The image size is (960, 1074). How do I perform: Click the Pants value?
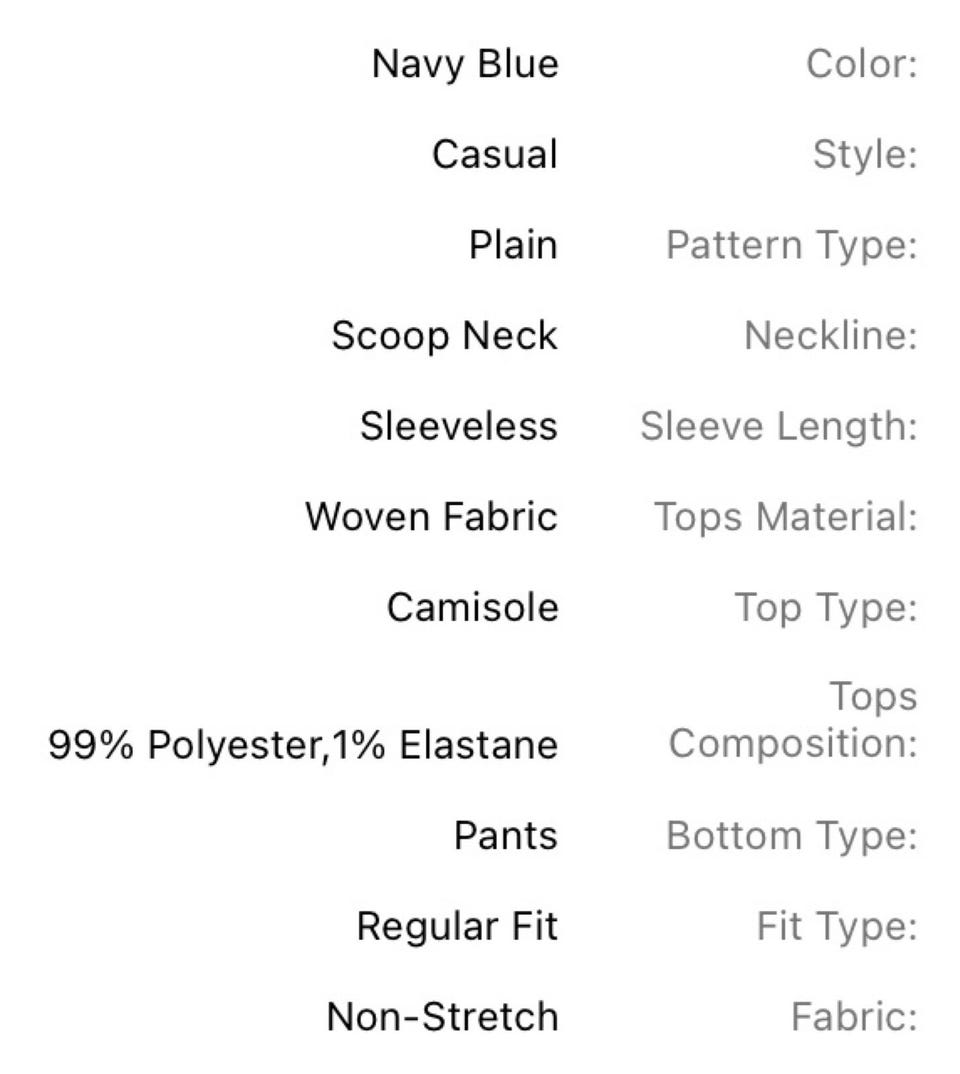506,836
